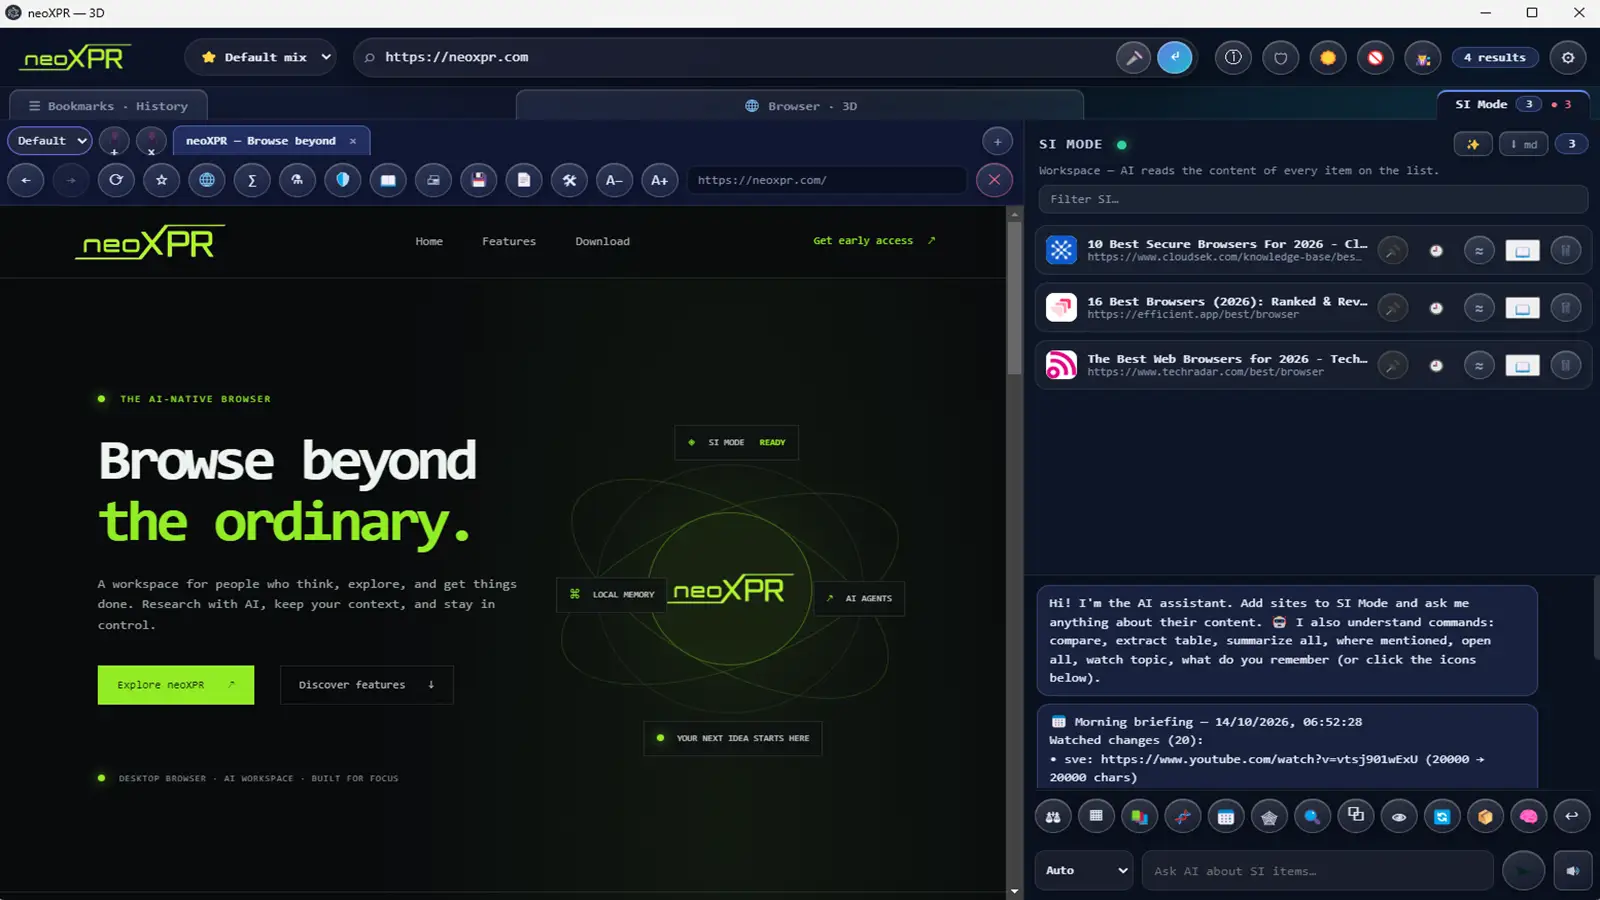Click the blue magnifier icon in the SI toolbar
This screenshot has width=1600, height=900.
pos(1312,816)
